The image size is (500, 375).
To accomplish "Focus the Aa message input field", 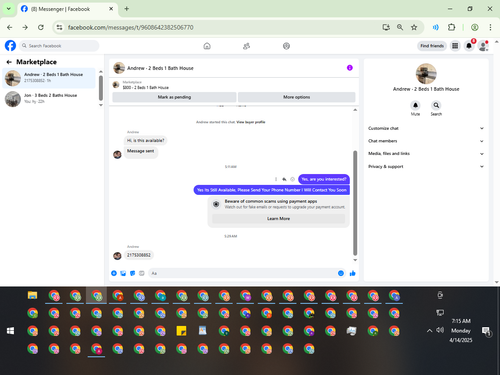I will click(x=247, y=273).
